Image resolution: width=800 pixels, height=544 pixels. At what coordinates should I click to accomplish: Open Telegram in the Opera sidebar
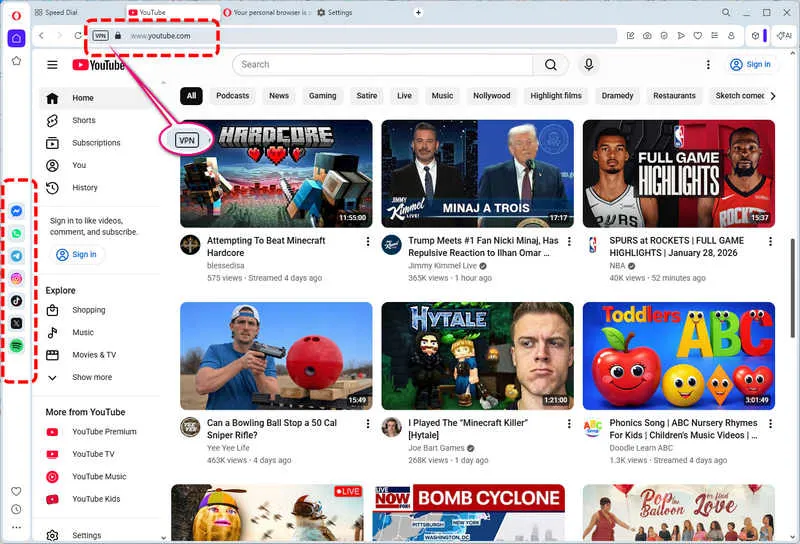coord(16,256)
